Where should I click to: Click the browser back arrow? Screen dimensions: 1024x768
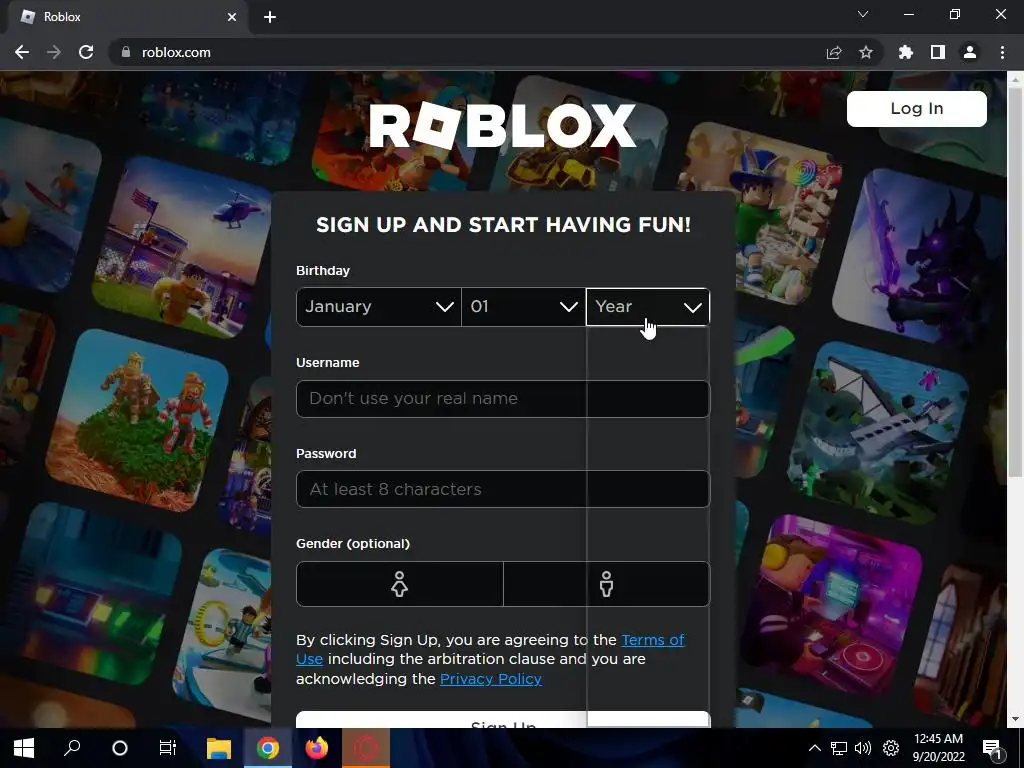coord(22,52)
